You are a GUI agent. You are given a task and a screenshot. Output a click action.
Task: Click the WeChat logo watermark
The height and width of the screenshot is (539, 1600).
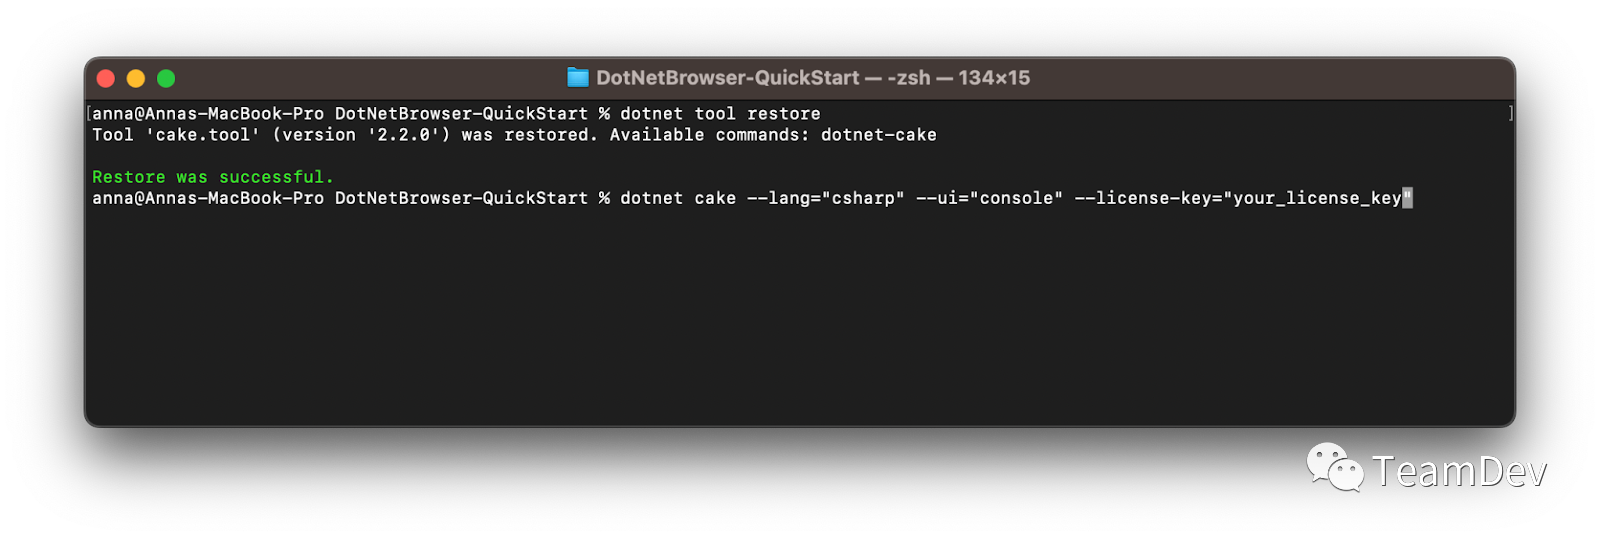[x=1334, y=468]
